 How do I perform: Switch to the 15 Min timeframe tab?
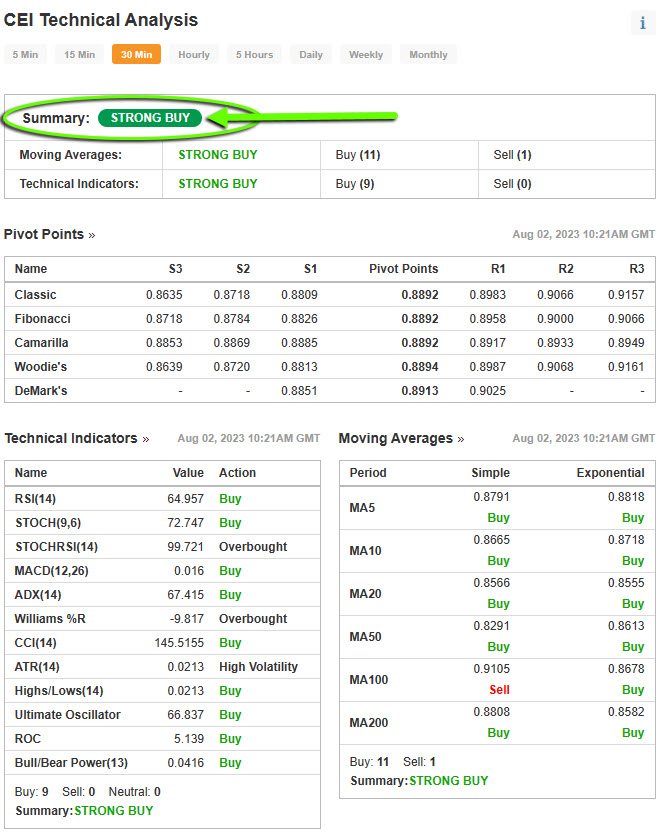pyautogui.click(x=80, y=55)
